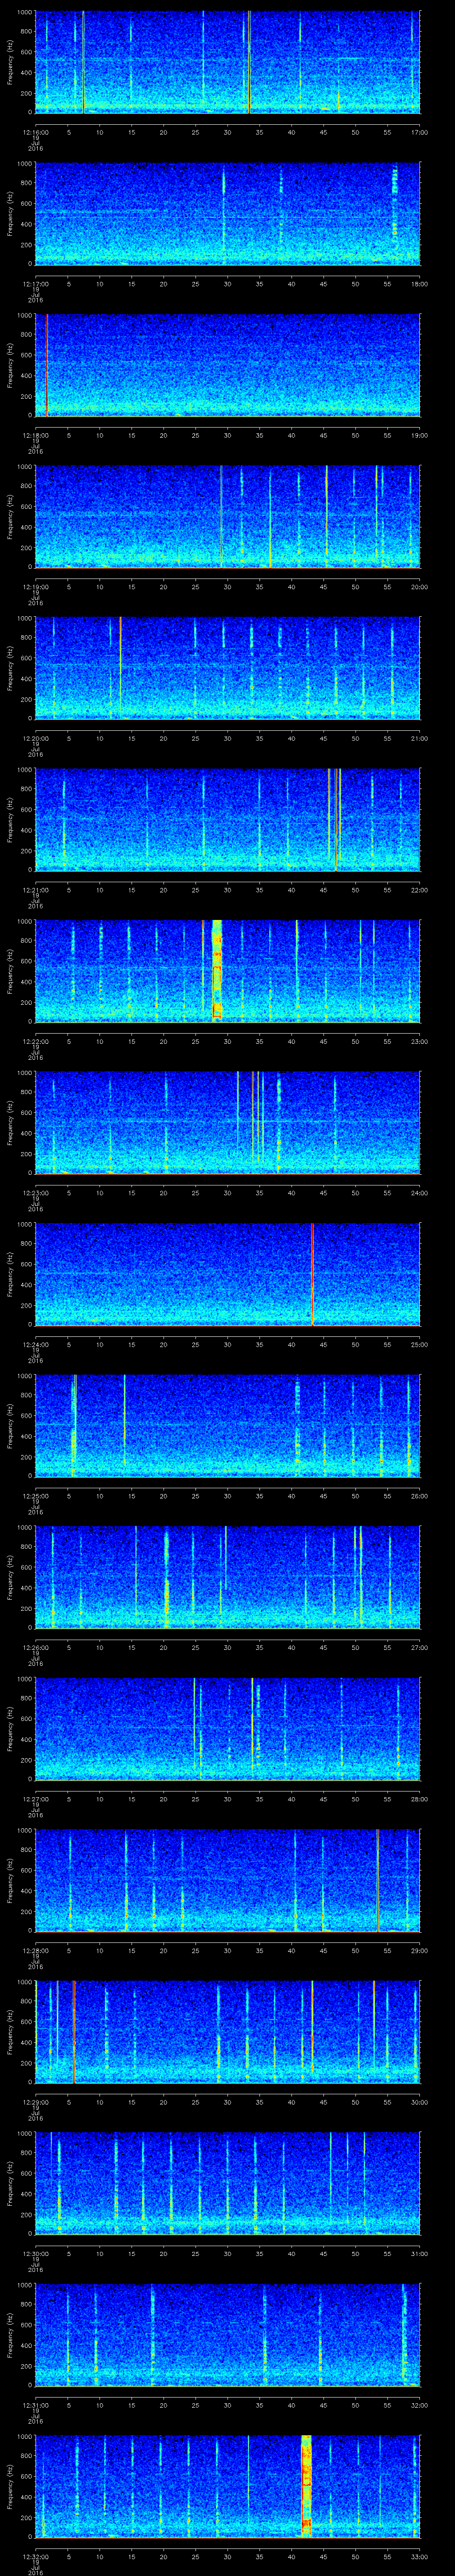This screenshot has width=455, height=2576.
Task: Select the spectrogram panel starting at 12:20:00
Action: [x=227, y=668]
